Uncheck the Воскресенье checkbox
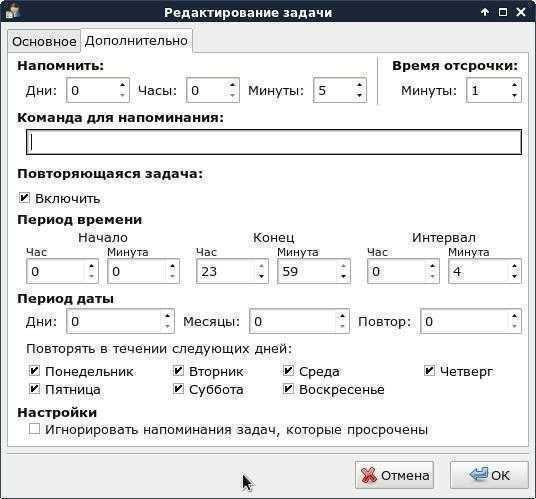Screen dimensions: 536x499 tap(288, 389)
